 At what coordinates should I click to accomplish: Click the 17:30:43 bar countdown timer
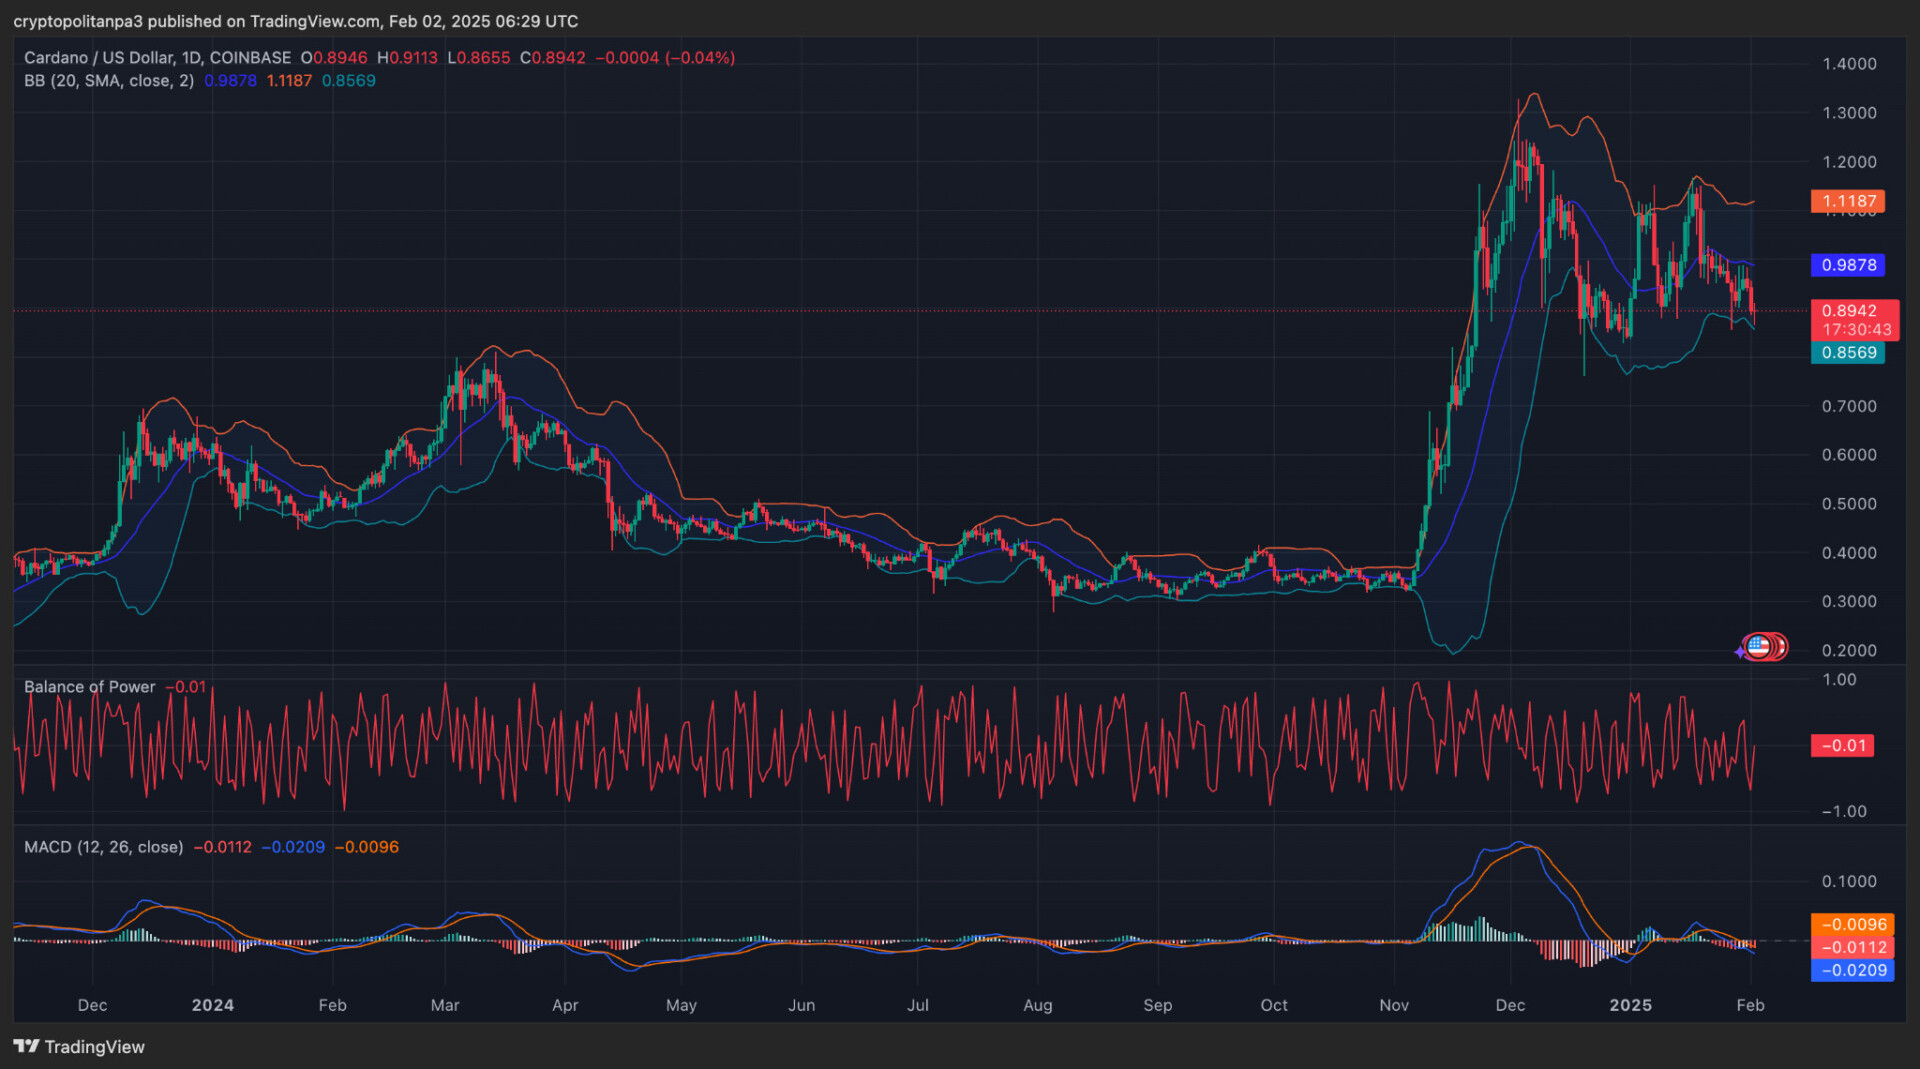pyautogui.click(x=1856, y=330)
